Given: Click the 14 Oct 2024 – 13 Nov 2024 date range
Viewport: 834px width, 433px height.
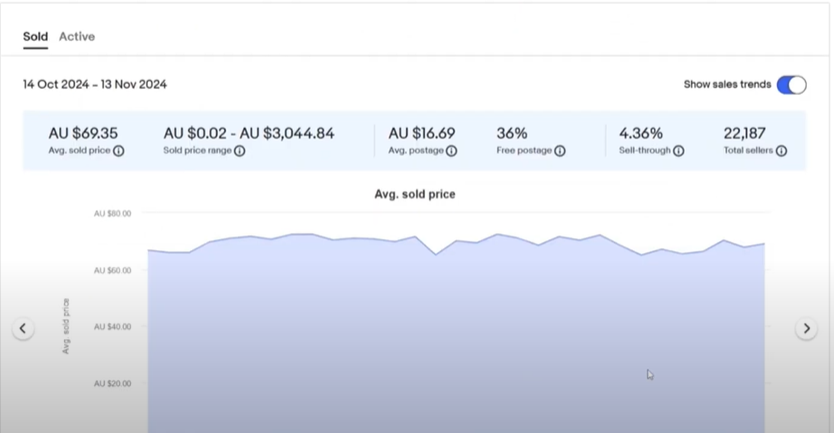Looking at the screenshot, I should [x=95, y=85].
